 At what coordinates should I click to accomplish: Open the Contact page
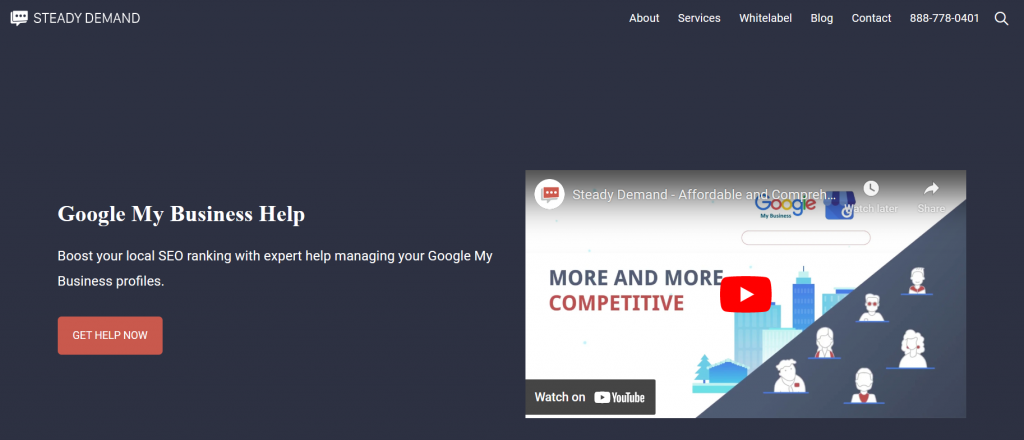point(871,18)
